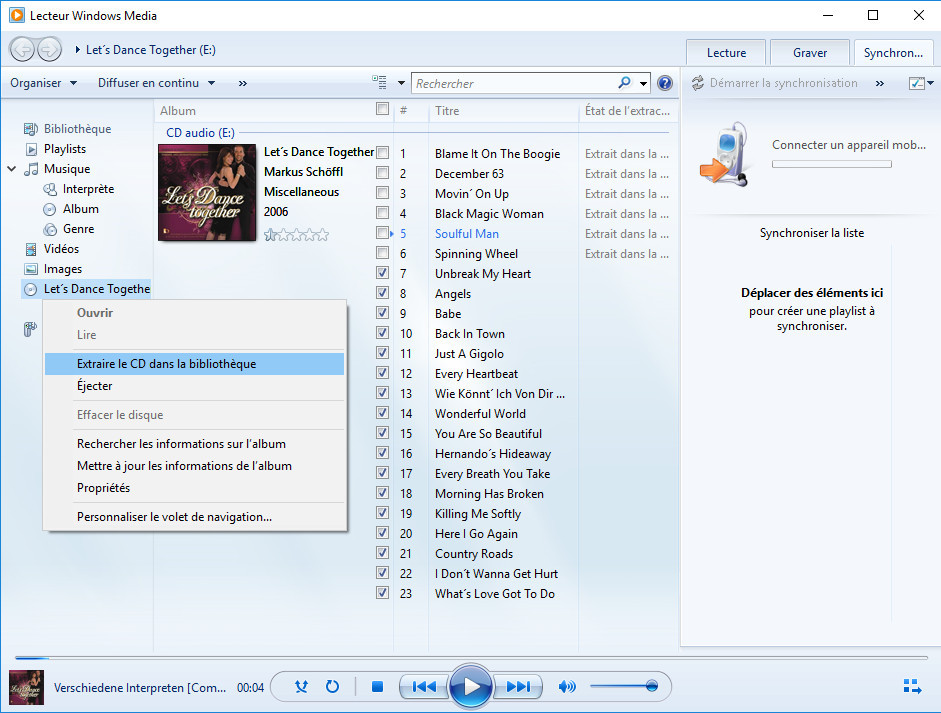Screen dimensions: 941x713
Task: Open sync options dropdown arrow
Action: click(930, 83)
